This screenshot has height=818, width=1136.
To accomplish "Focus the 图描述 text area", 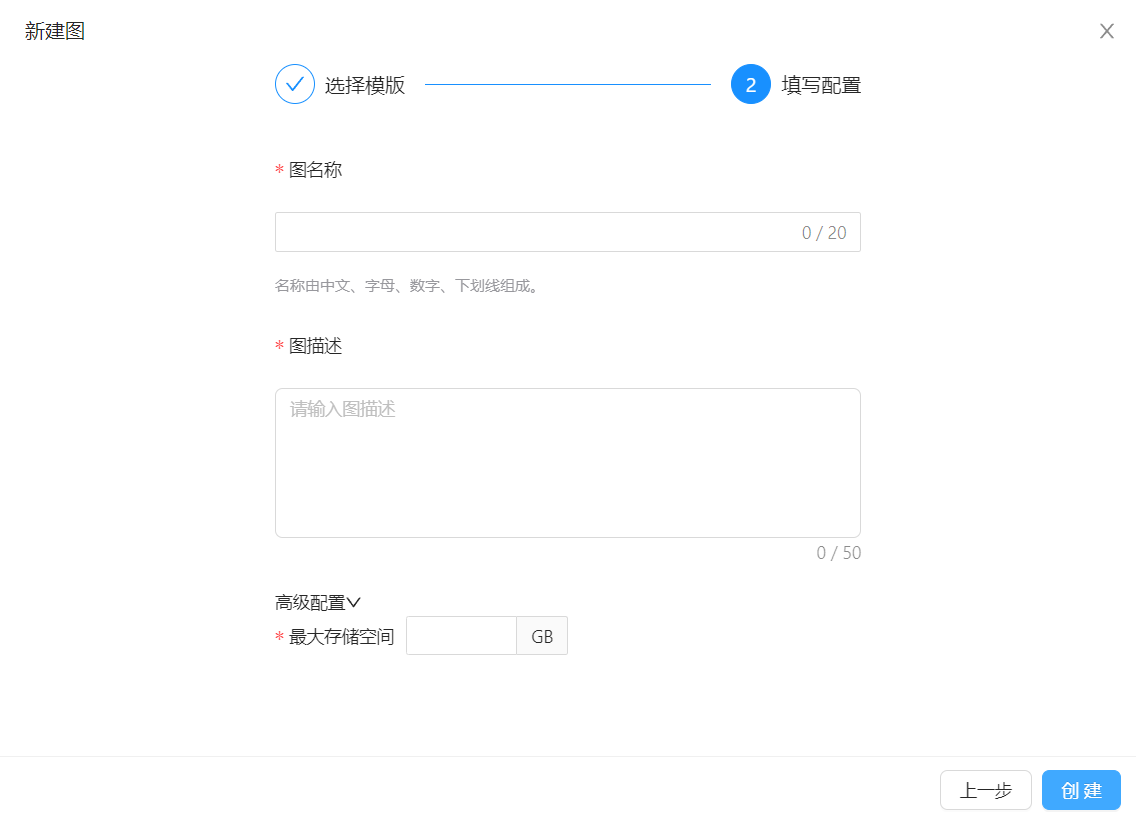I will pyautogui.click(x=567, y=463).
